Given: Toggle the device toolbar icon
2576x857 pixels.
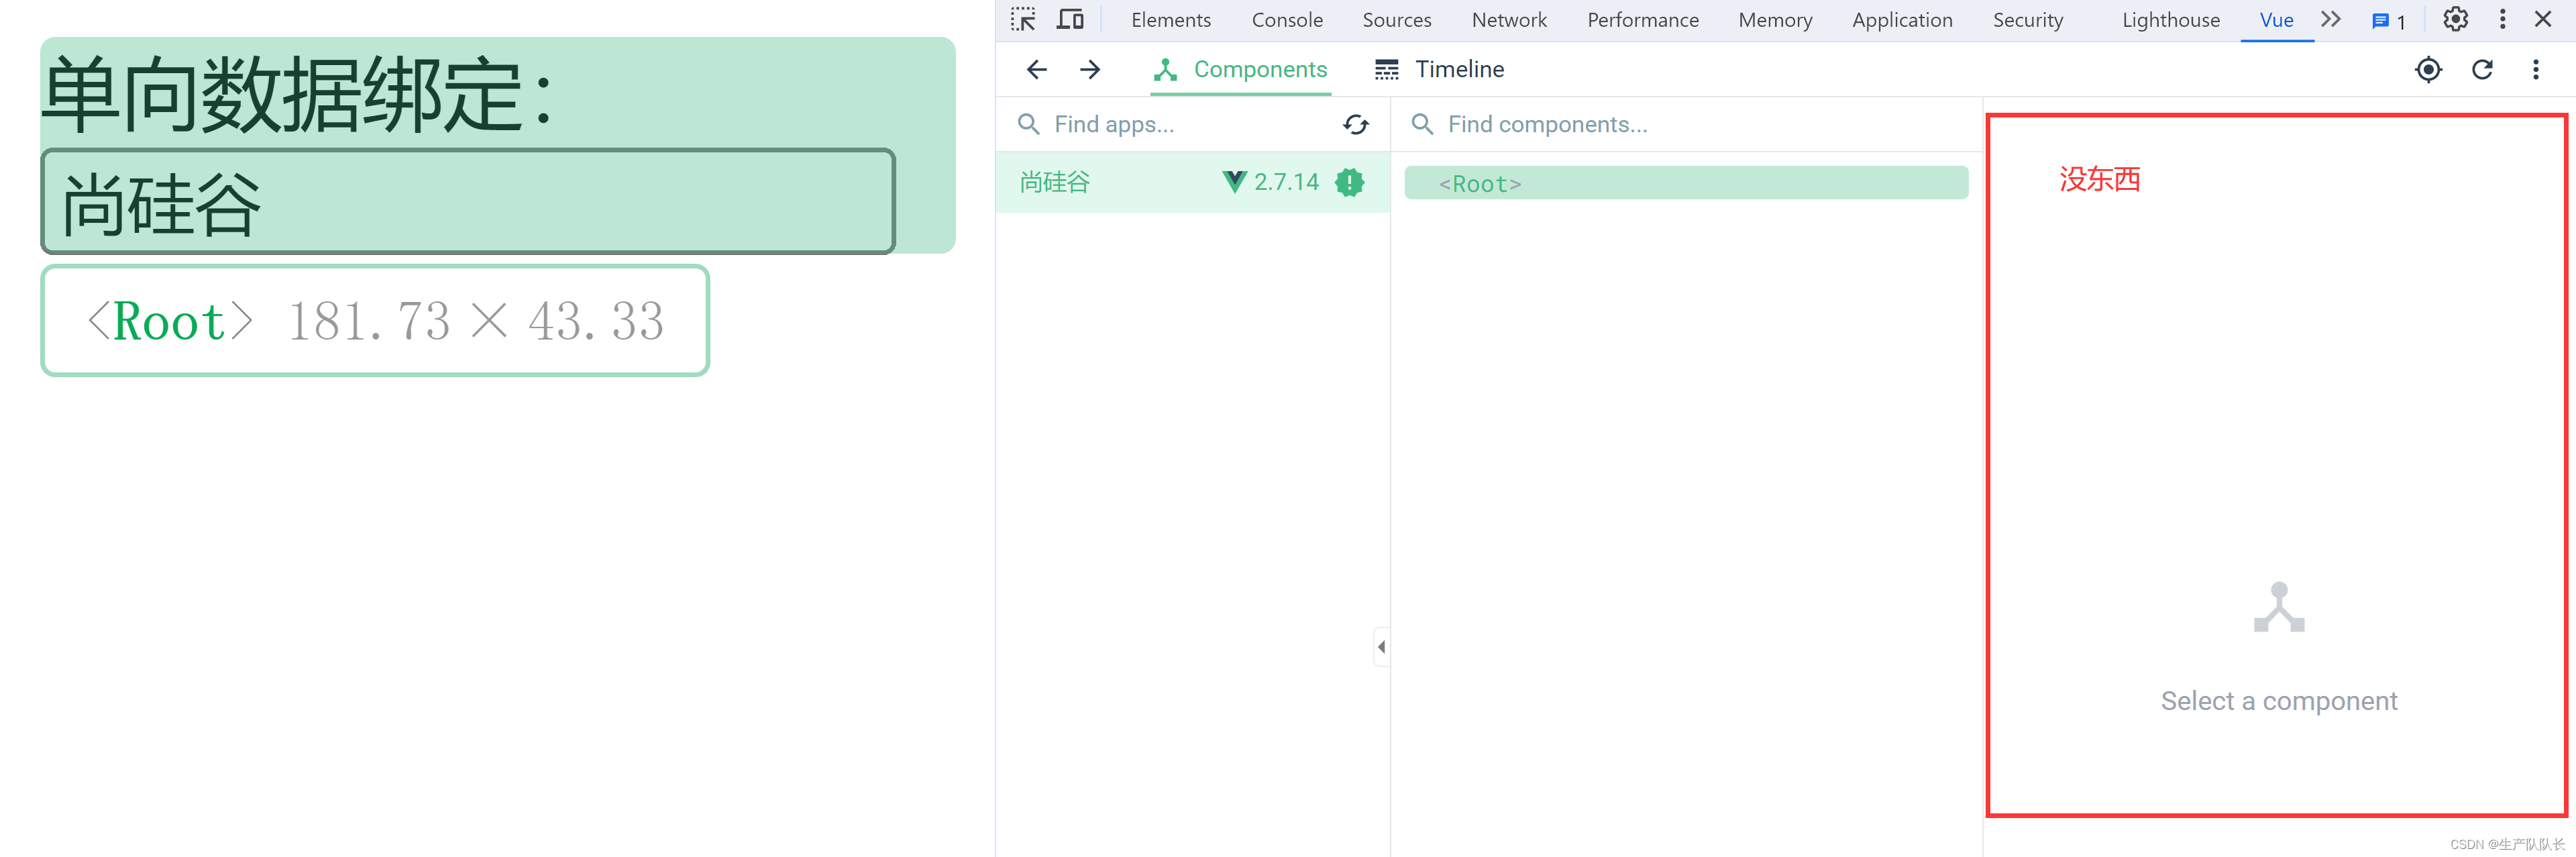Looking at the screenshot, I should tap(1070, 19).
